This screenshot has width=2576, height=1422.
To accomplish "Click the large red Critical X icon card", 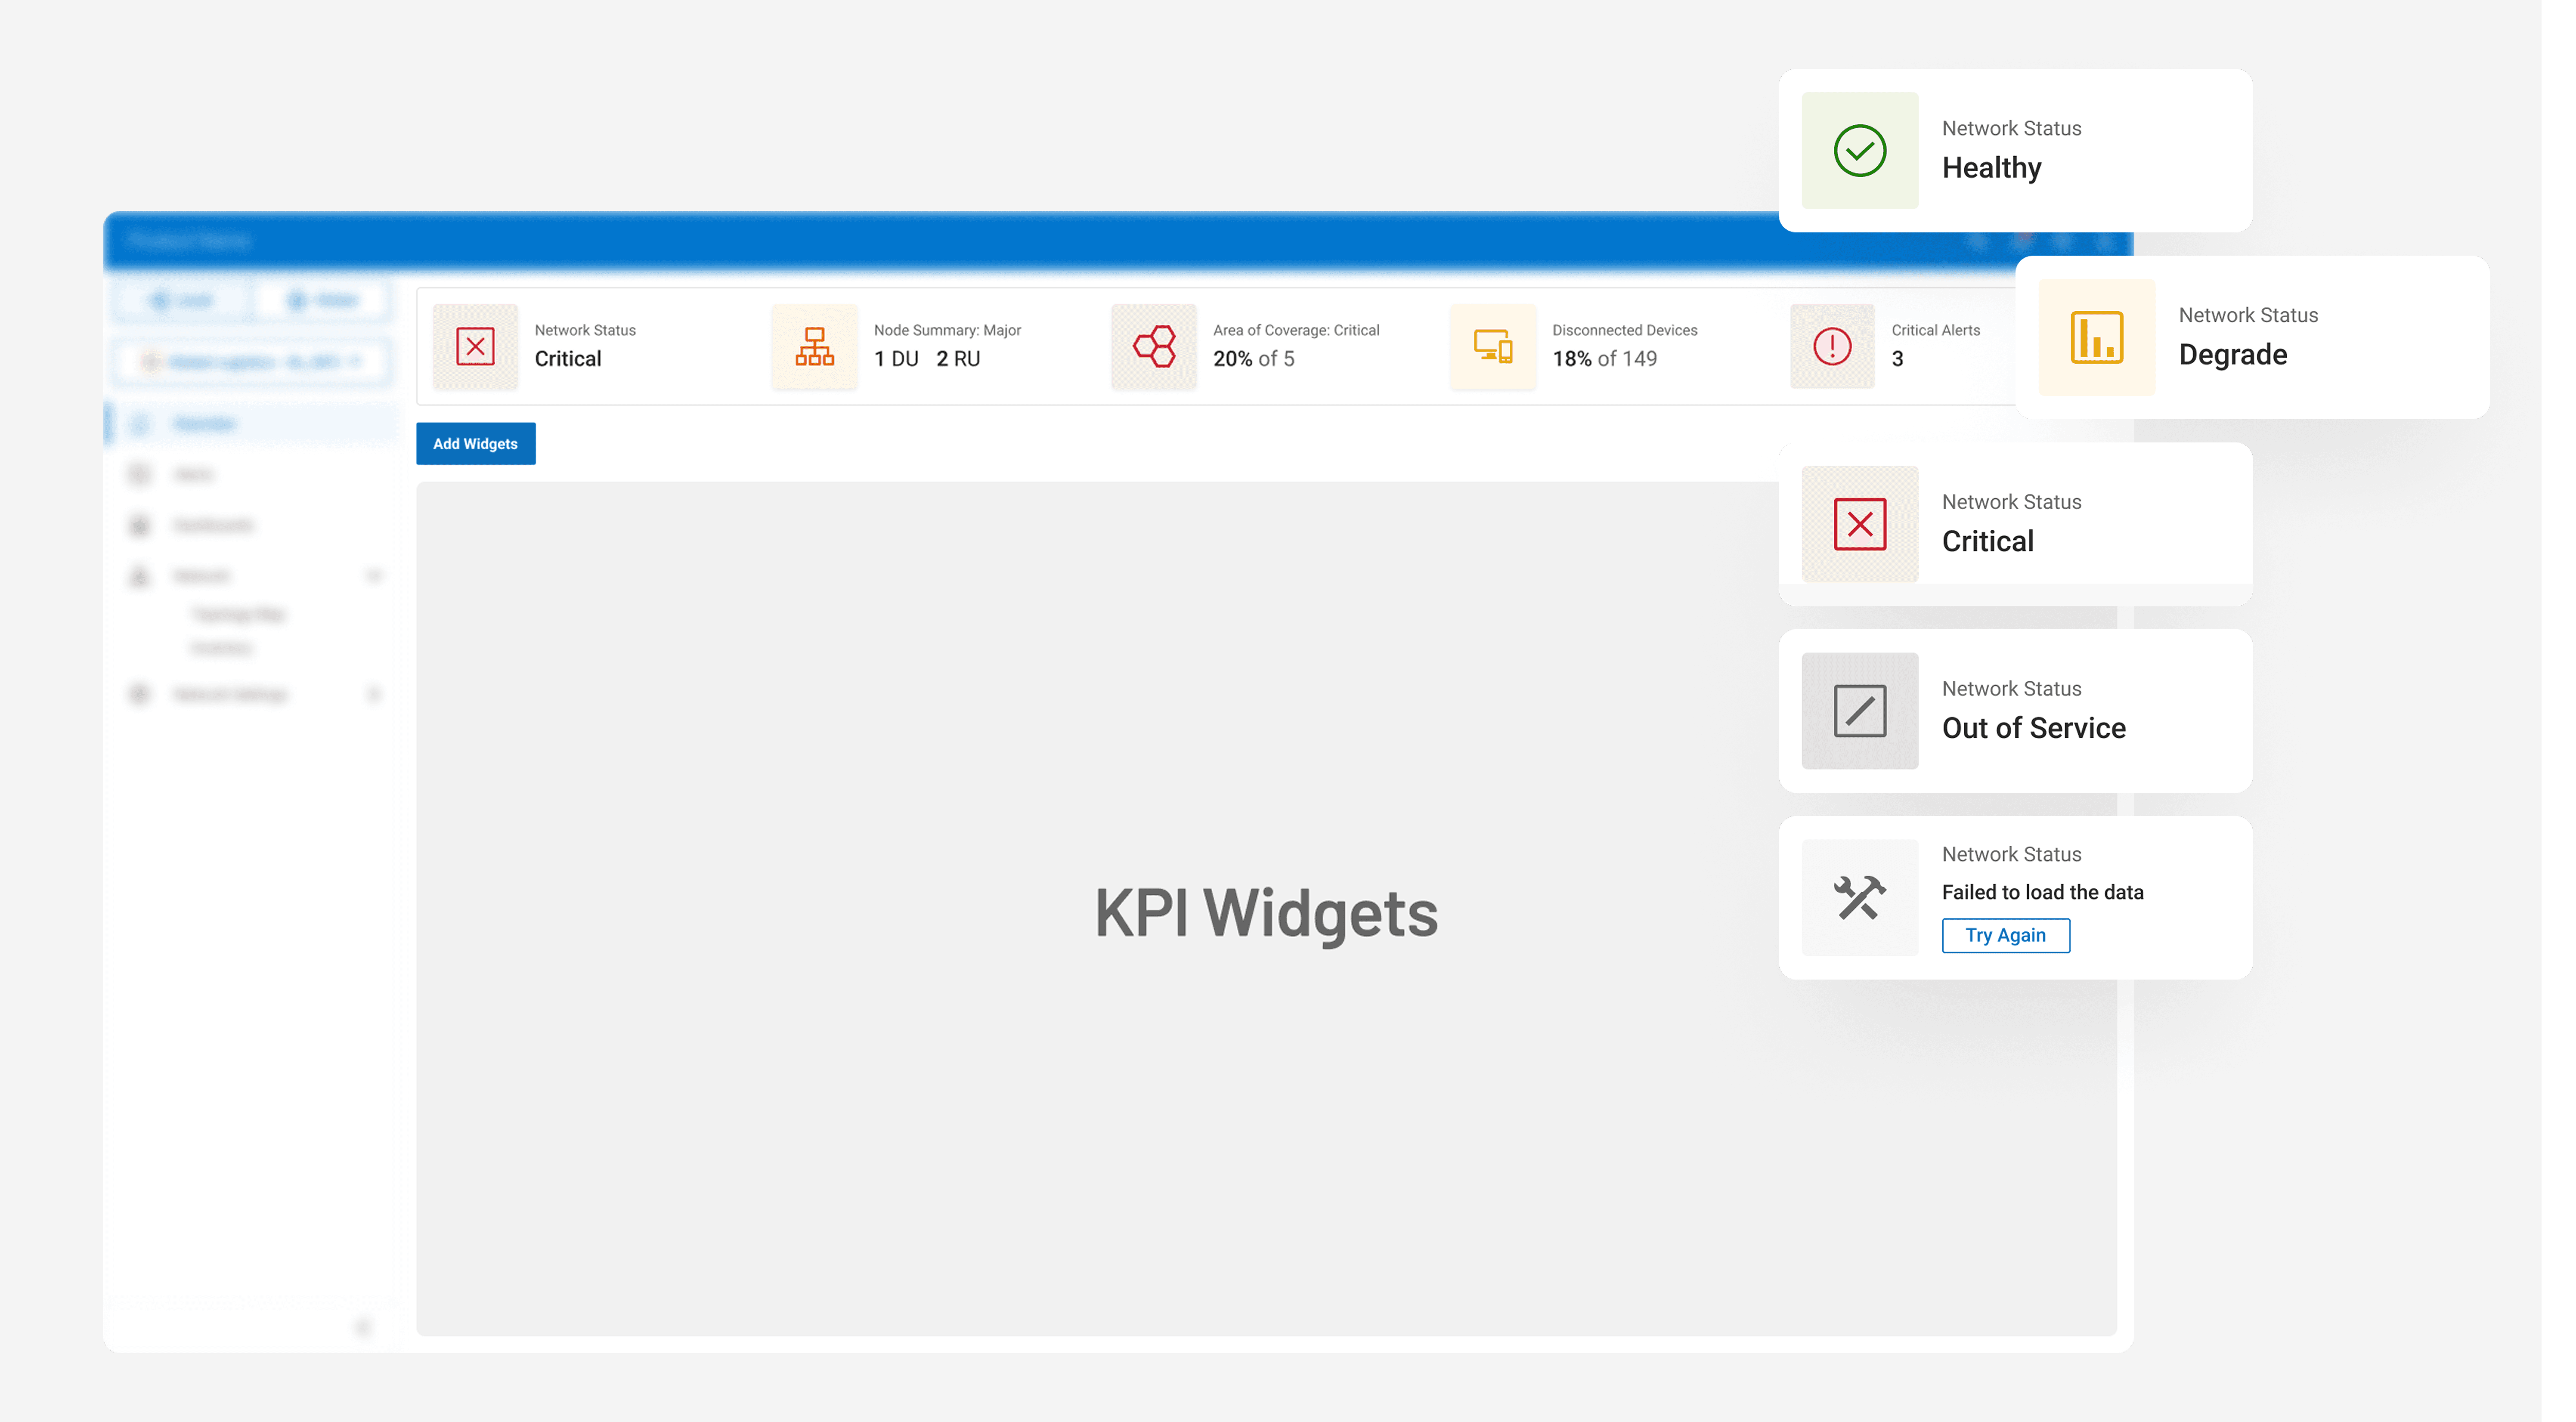I will pyautogui.click(x=1859, y=524).
